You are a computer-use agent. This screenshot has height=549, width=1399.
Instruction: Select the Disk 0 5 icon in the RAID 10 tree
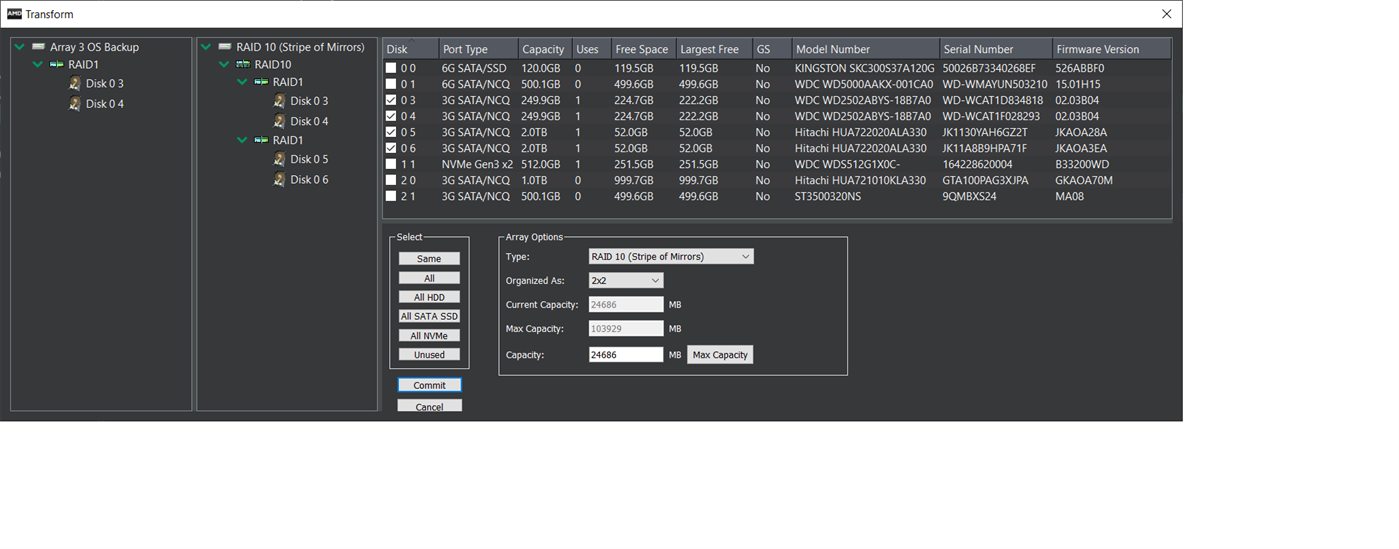280,160
